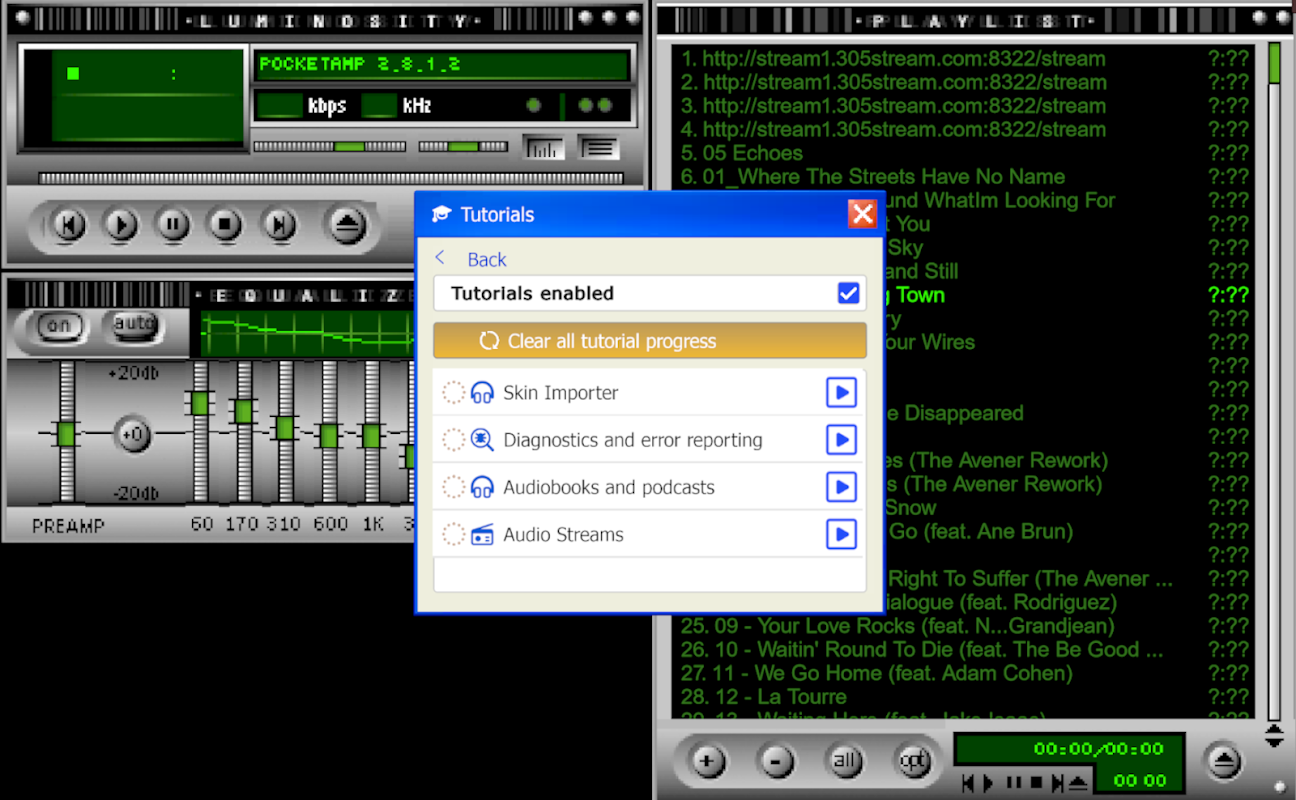Click the Eject button in the main player
The image size is (1296, 800).
tap(348, 226)
